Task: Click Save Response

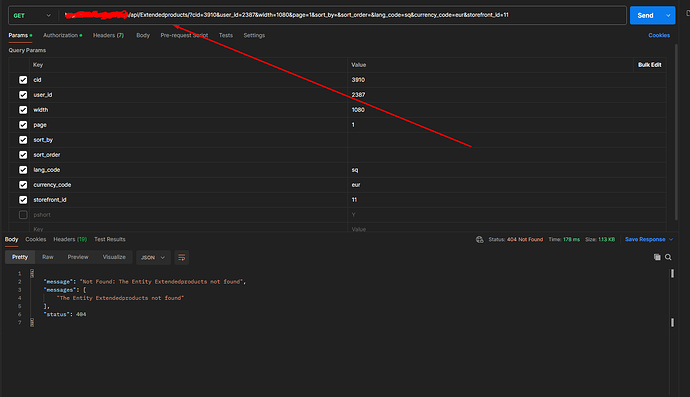Action: tap(645, 239)
